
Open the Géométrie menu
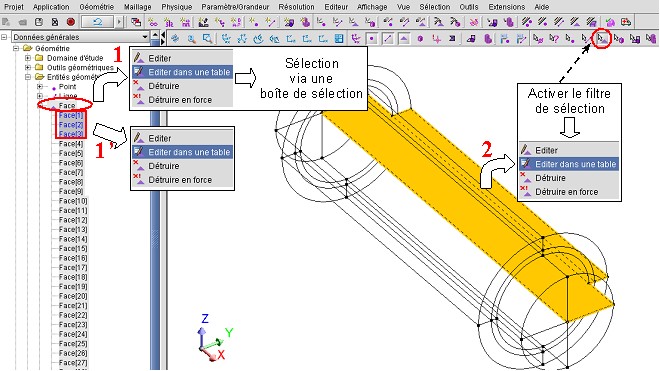pos(96,7)
